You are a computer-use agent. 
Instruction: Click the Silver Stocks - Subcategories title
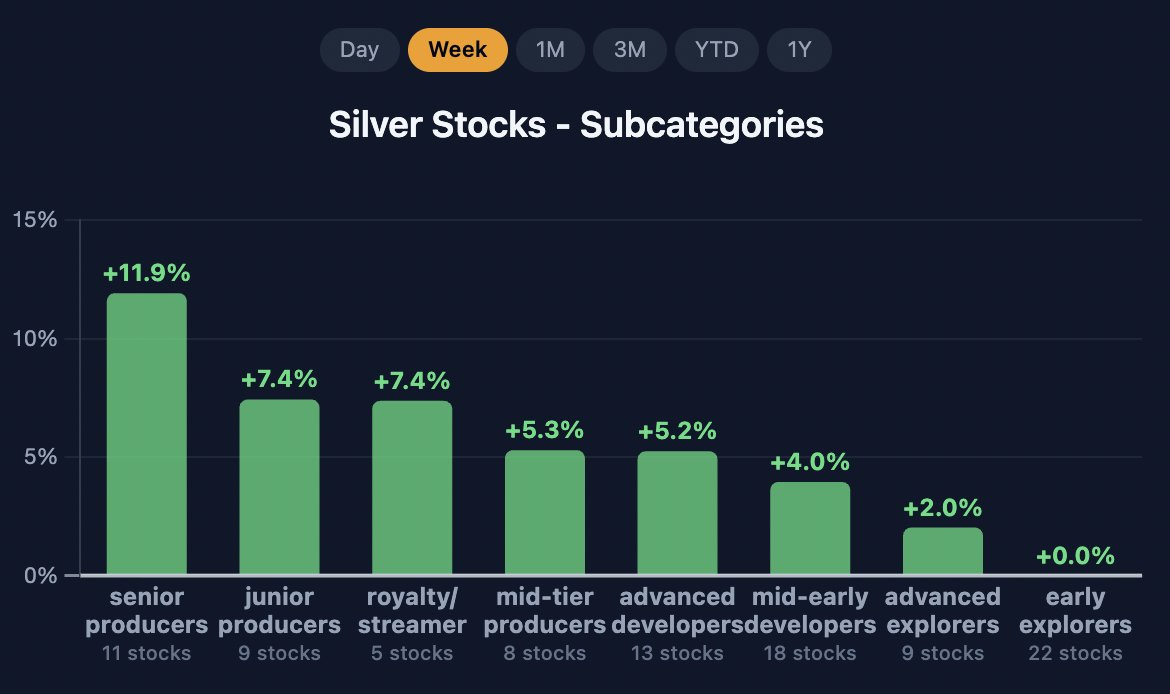tap(576, 125)
